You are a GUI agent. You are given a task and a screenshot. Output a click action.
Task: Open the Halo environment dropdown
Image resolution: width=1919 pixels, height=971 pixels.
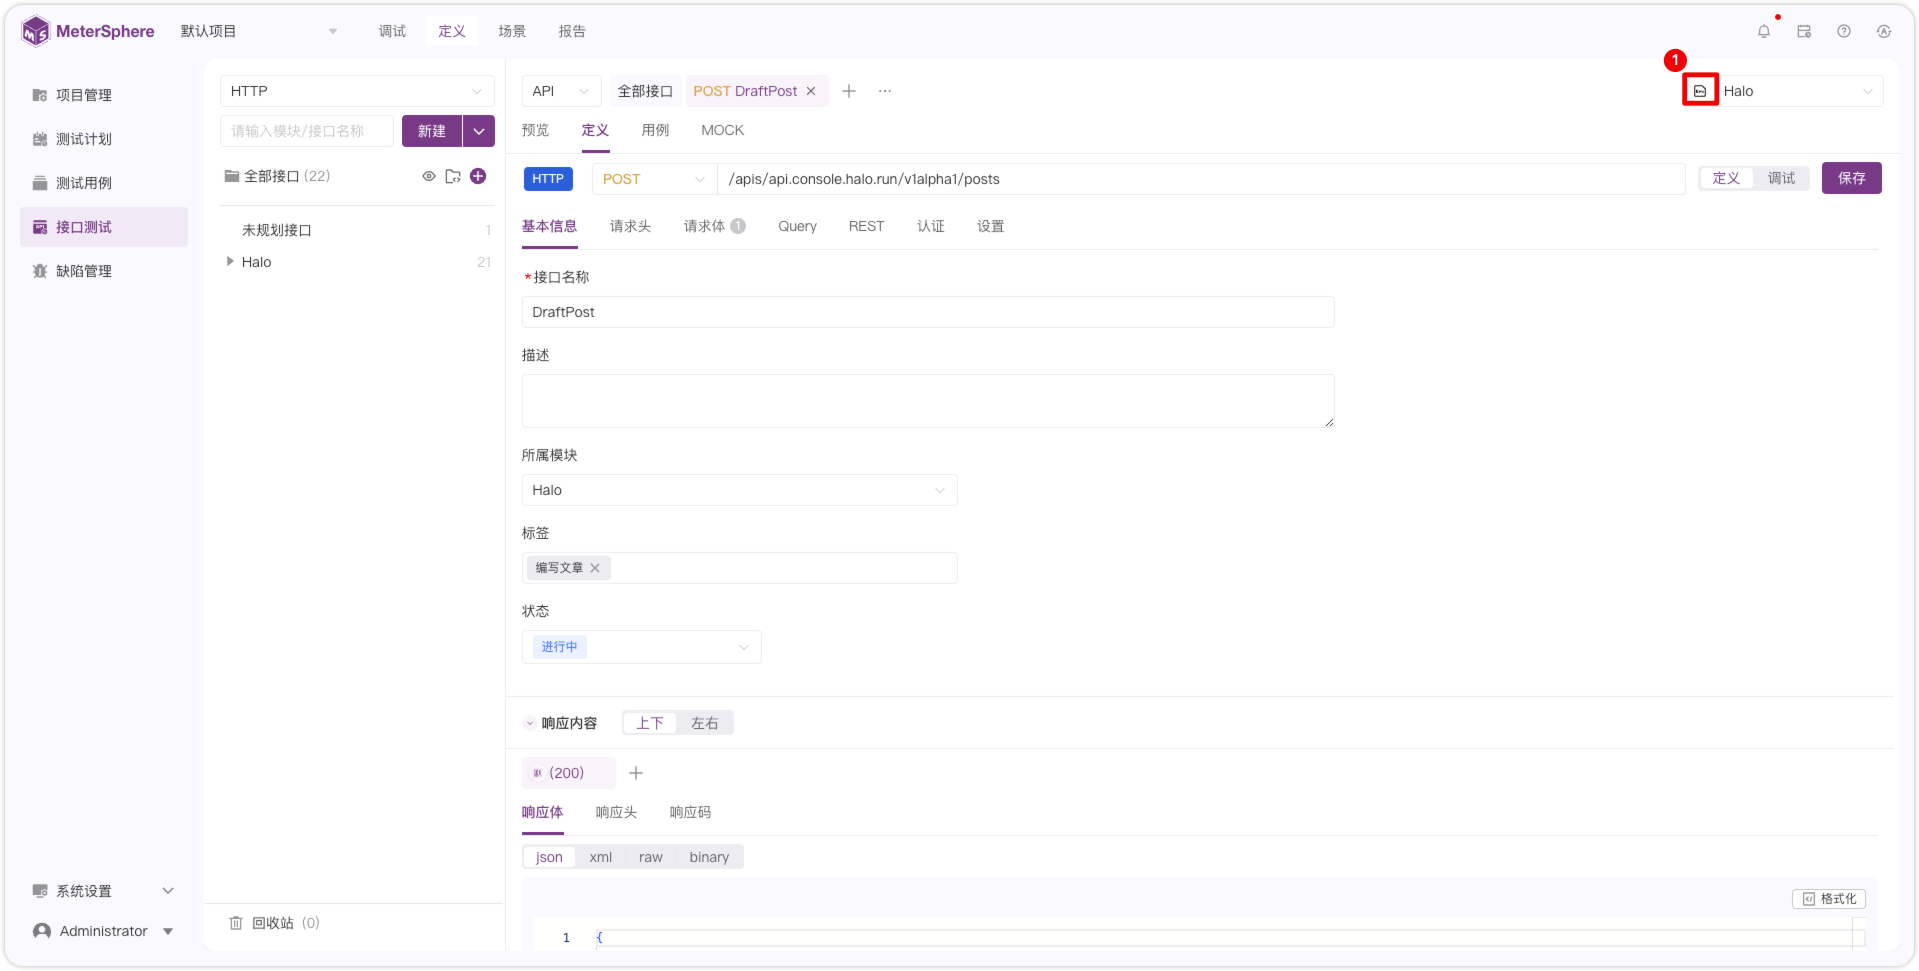coord(1800,91)
